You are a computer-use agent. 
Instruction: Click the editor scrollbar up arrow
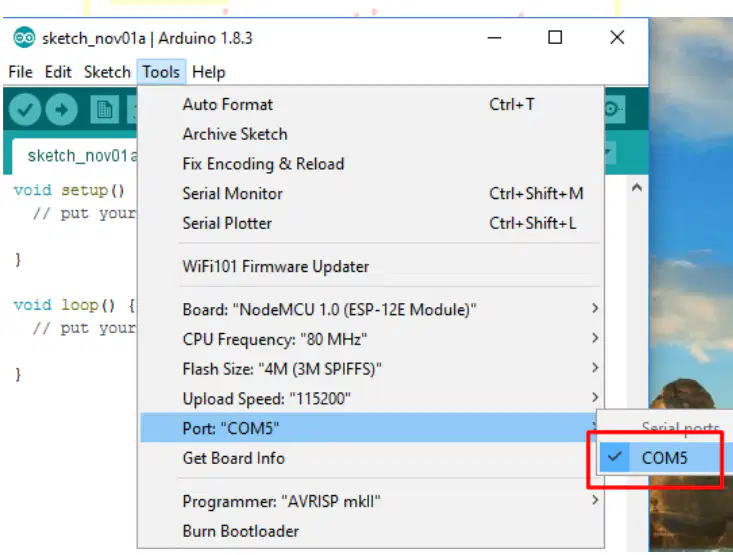[x=636, y=188]
